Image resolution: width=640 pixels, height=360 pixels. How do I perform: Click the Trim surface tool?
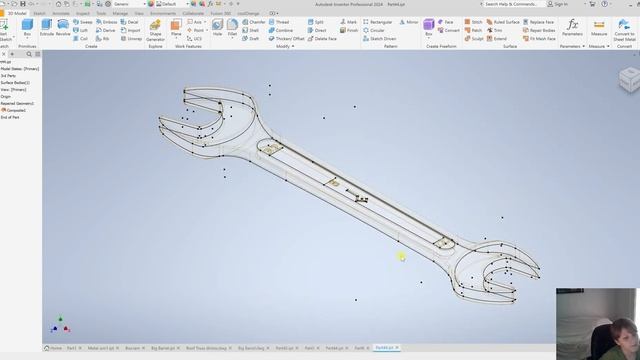(x=494, y=30)
